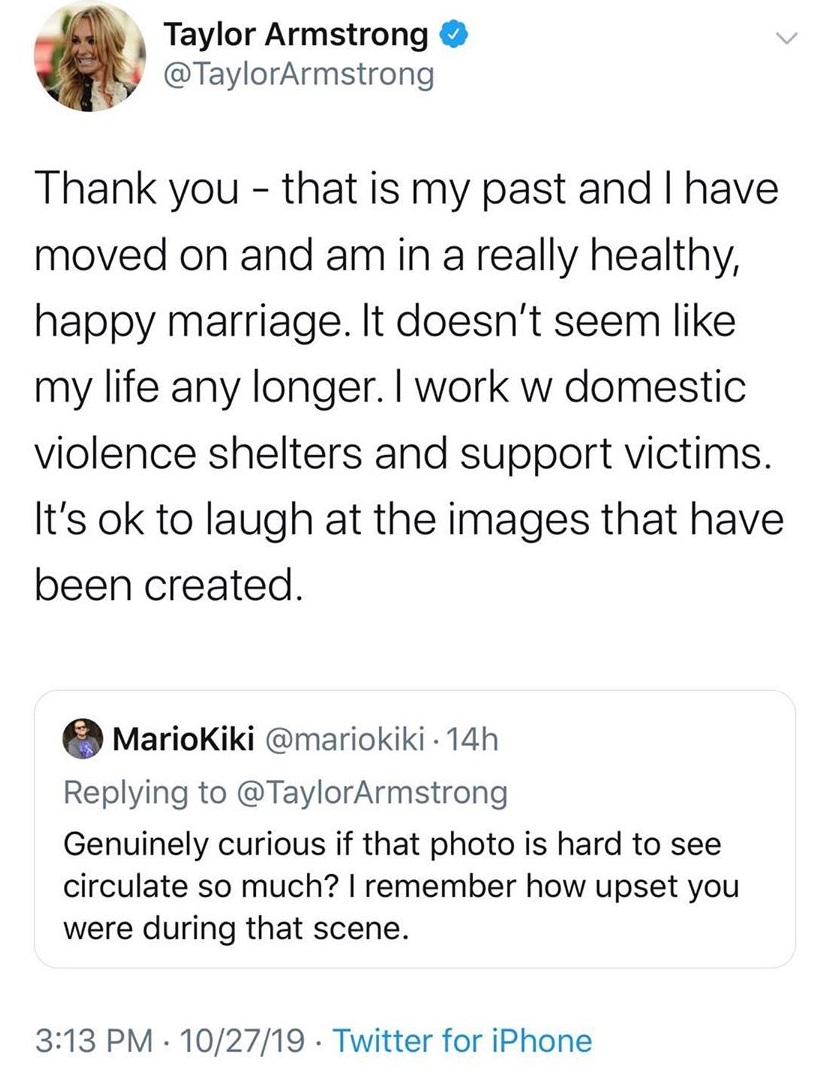Click the Twitter for iPhone link
The height and width of the screenshot is (1075, 813).
[x=463, y=1041]
